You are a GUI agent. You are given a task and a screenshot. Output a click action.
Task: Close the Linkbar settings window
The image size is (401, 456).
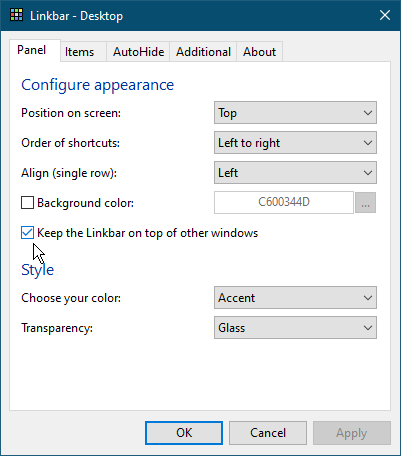[x=385, y=15]
